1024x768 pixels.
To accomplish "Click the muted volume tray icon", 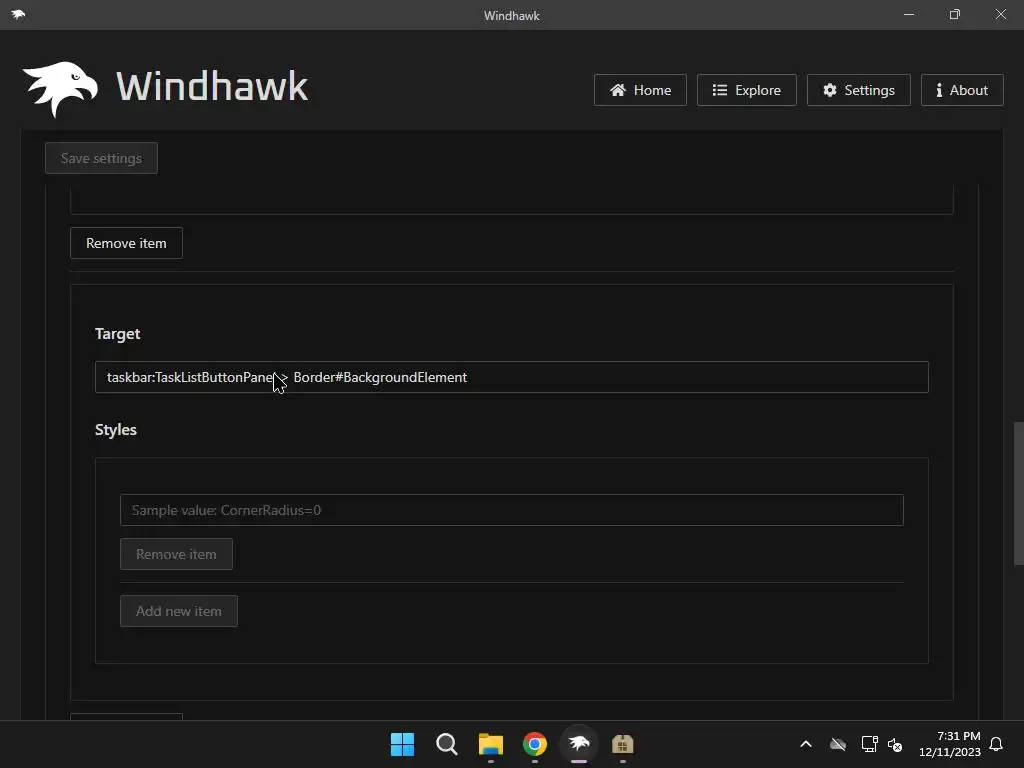I will (x=895, y=744).
